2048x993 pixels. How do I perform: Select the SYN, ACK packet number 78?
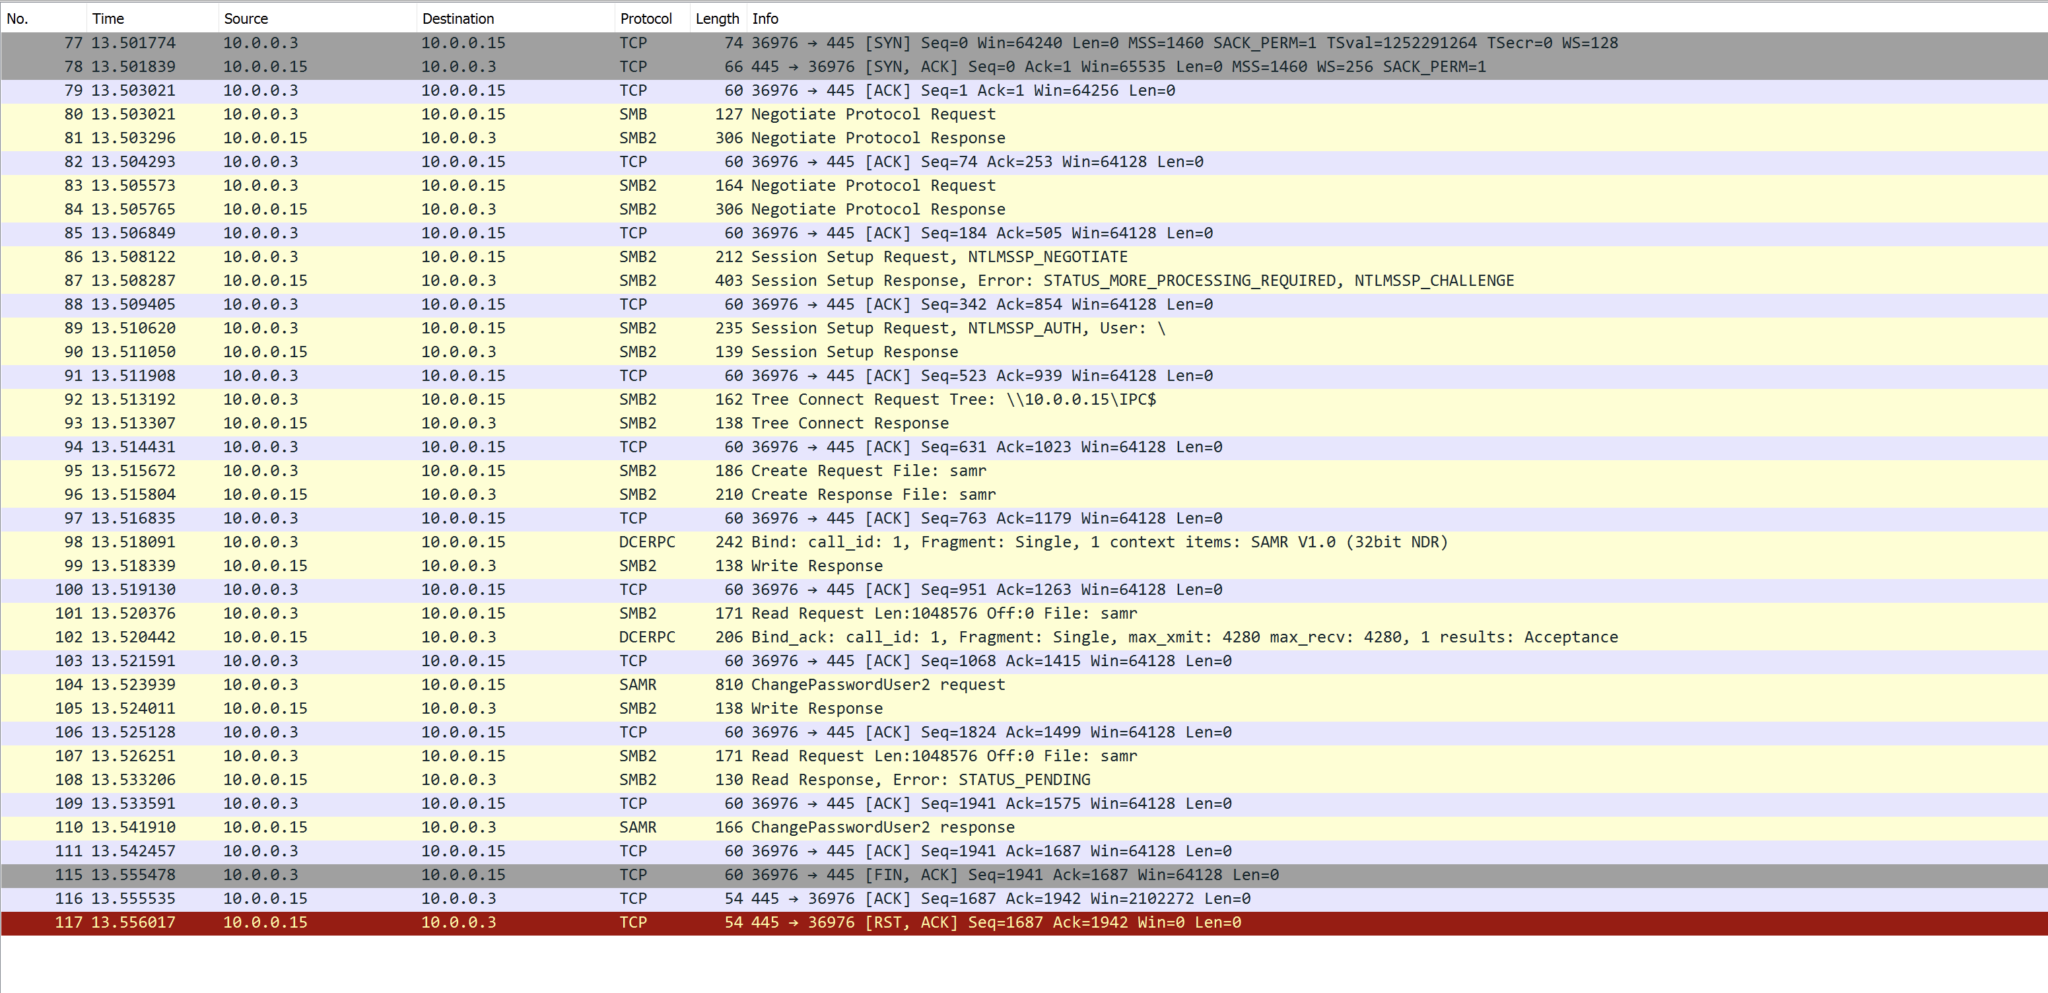point(600,66)
